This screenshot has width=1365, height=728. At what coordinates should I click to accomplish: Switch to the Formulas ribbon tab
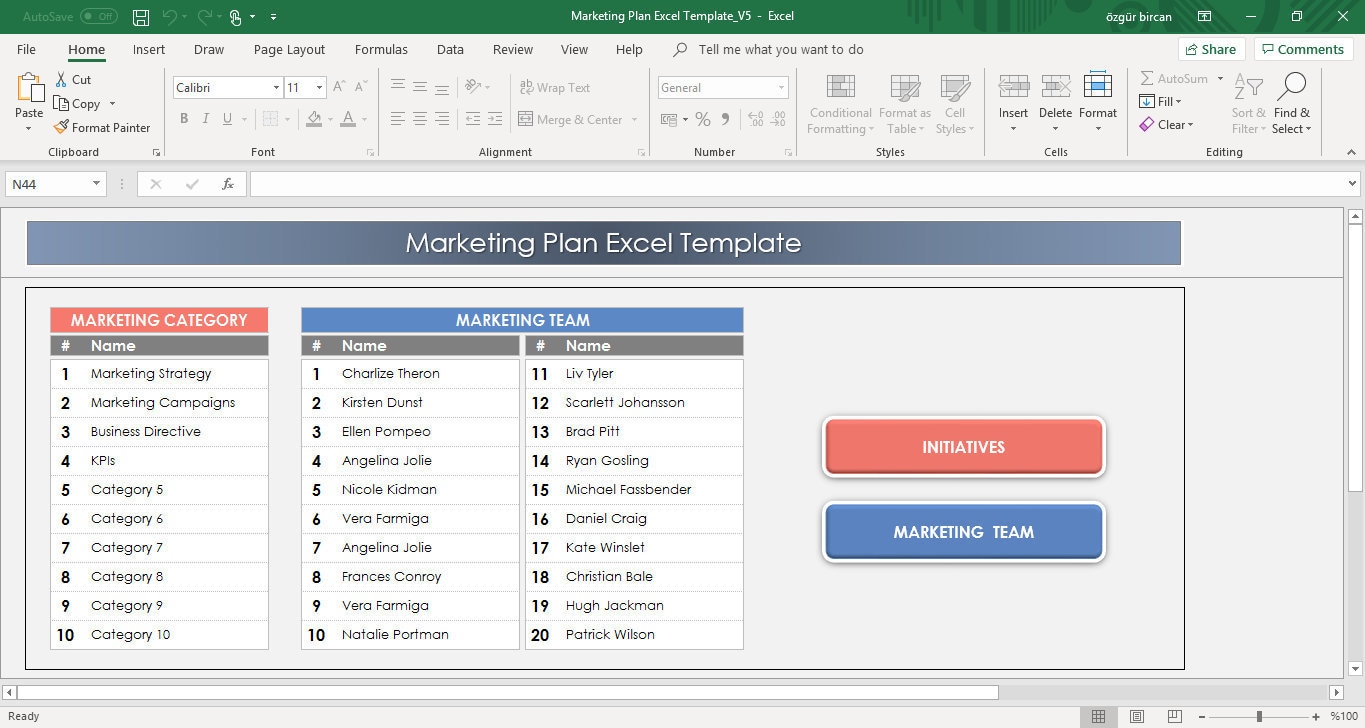[381, 49]
